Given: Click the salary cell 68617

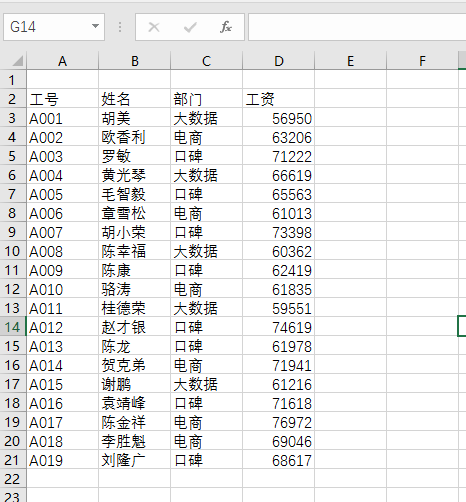Looking at the screenshot, I should [279, 459].
